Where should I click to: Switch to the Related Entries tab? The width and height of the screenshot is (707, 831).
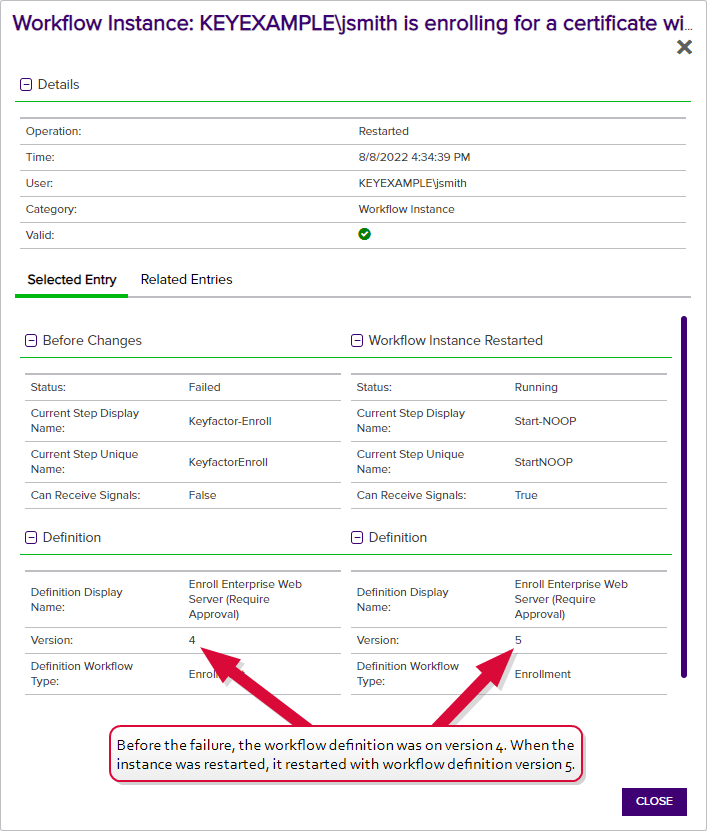(x=187, y=279)
